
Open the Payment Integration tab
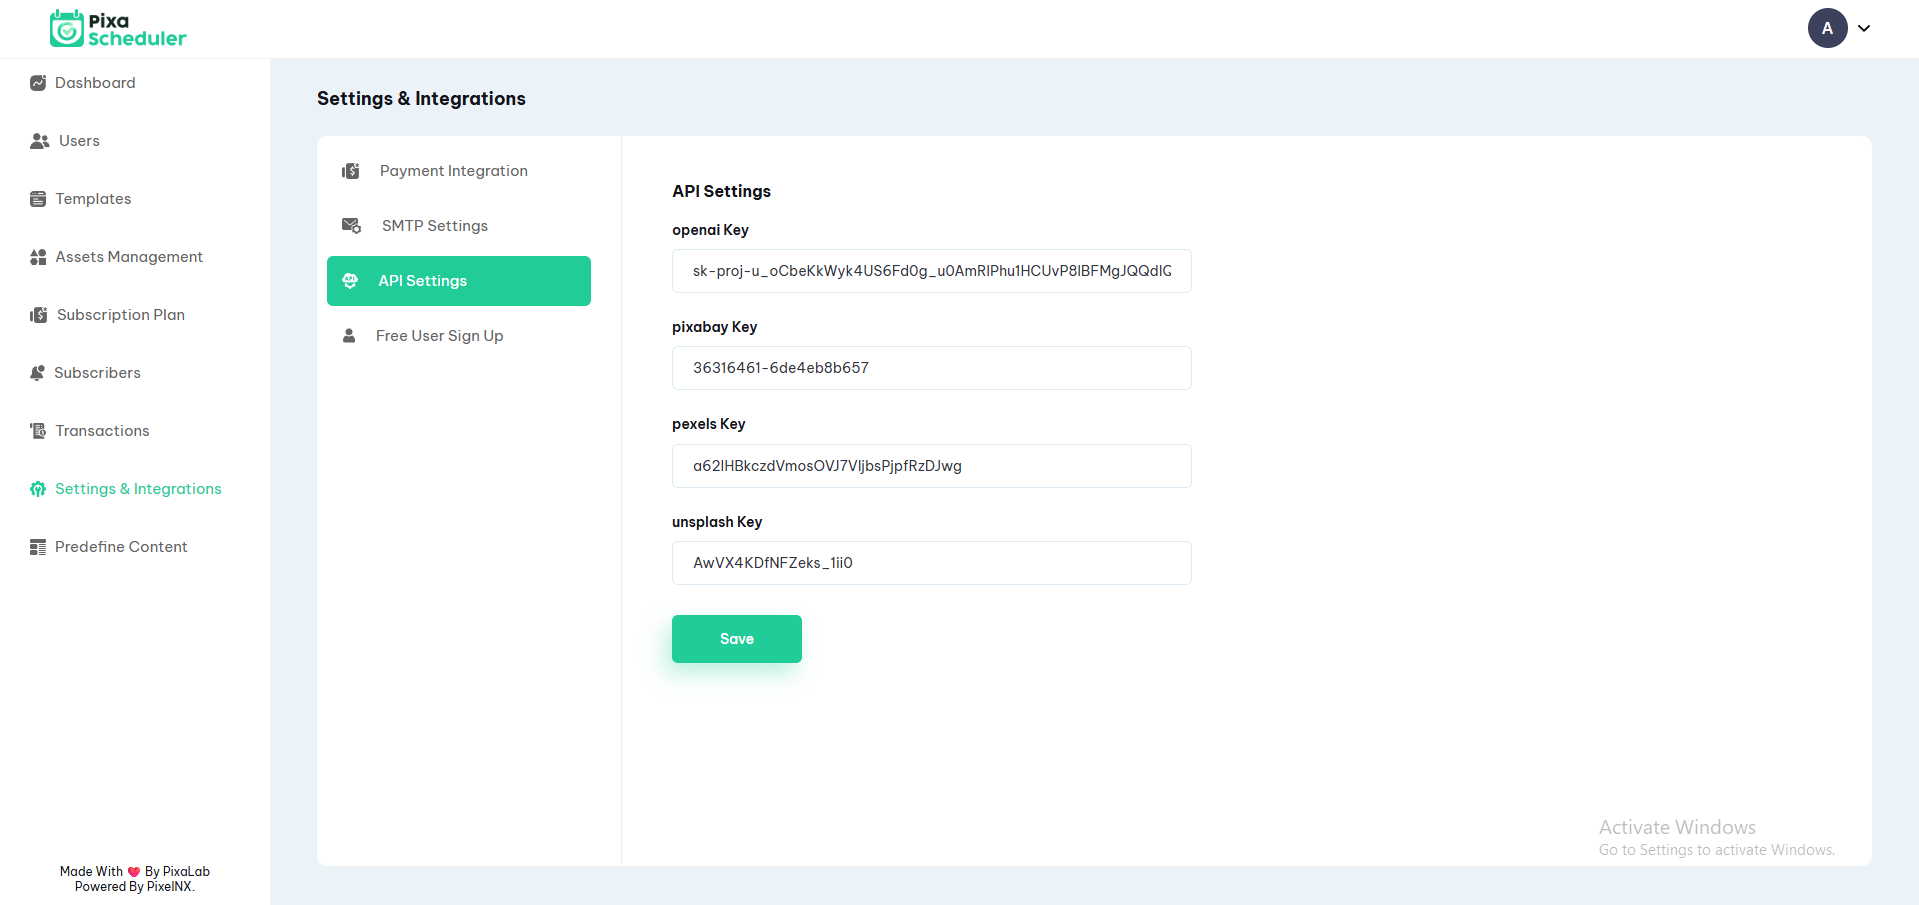coord(453,171)
